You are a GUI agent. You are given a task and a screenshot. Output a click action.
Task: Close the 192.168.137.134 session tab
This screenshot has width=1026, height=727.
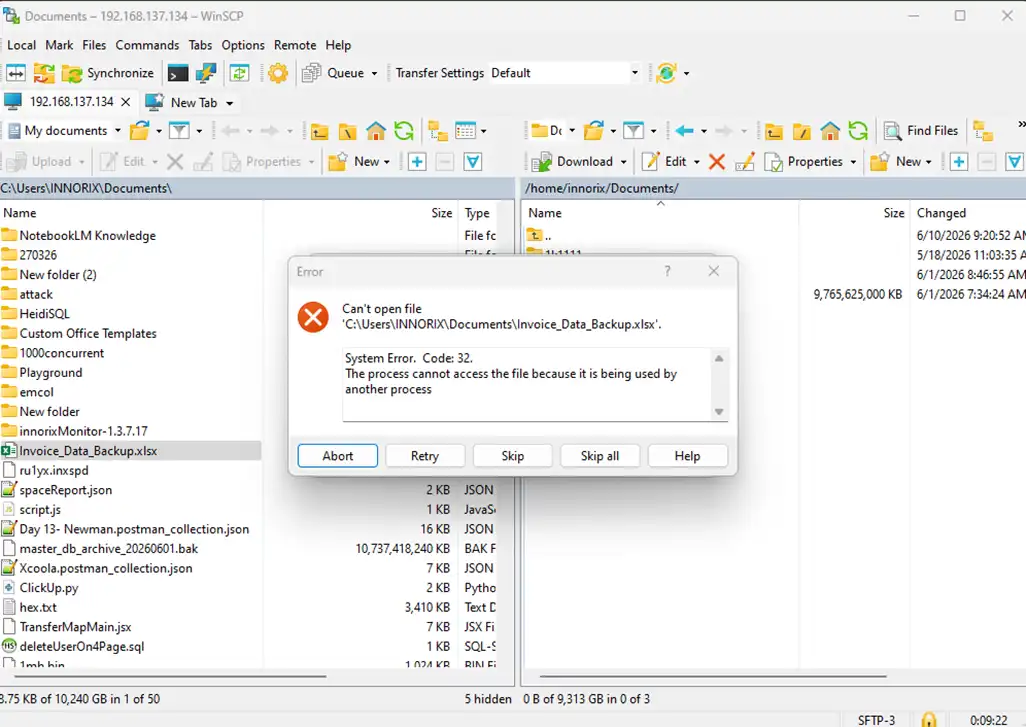point(126,102)
